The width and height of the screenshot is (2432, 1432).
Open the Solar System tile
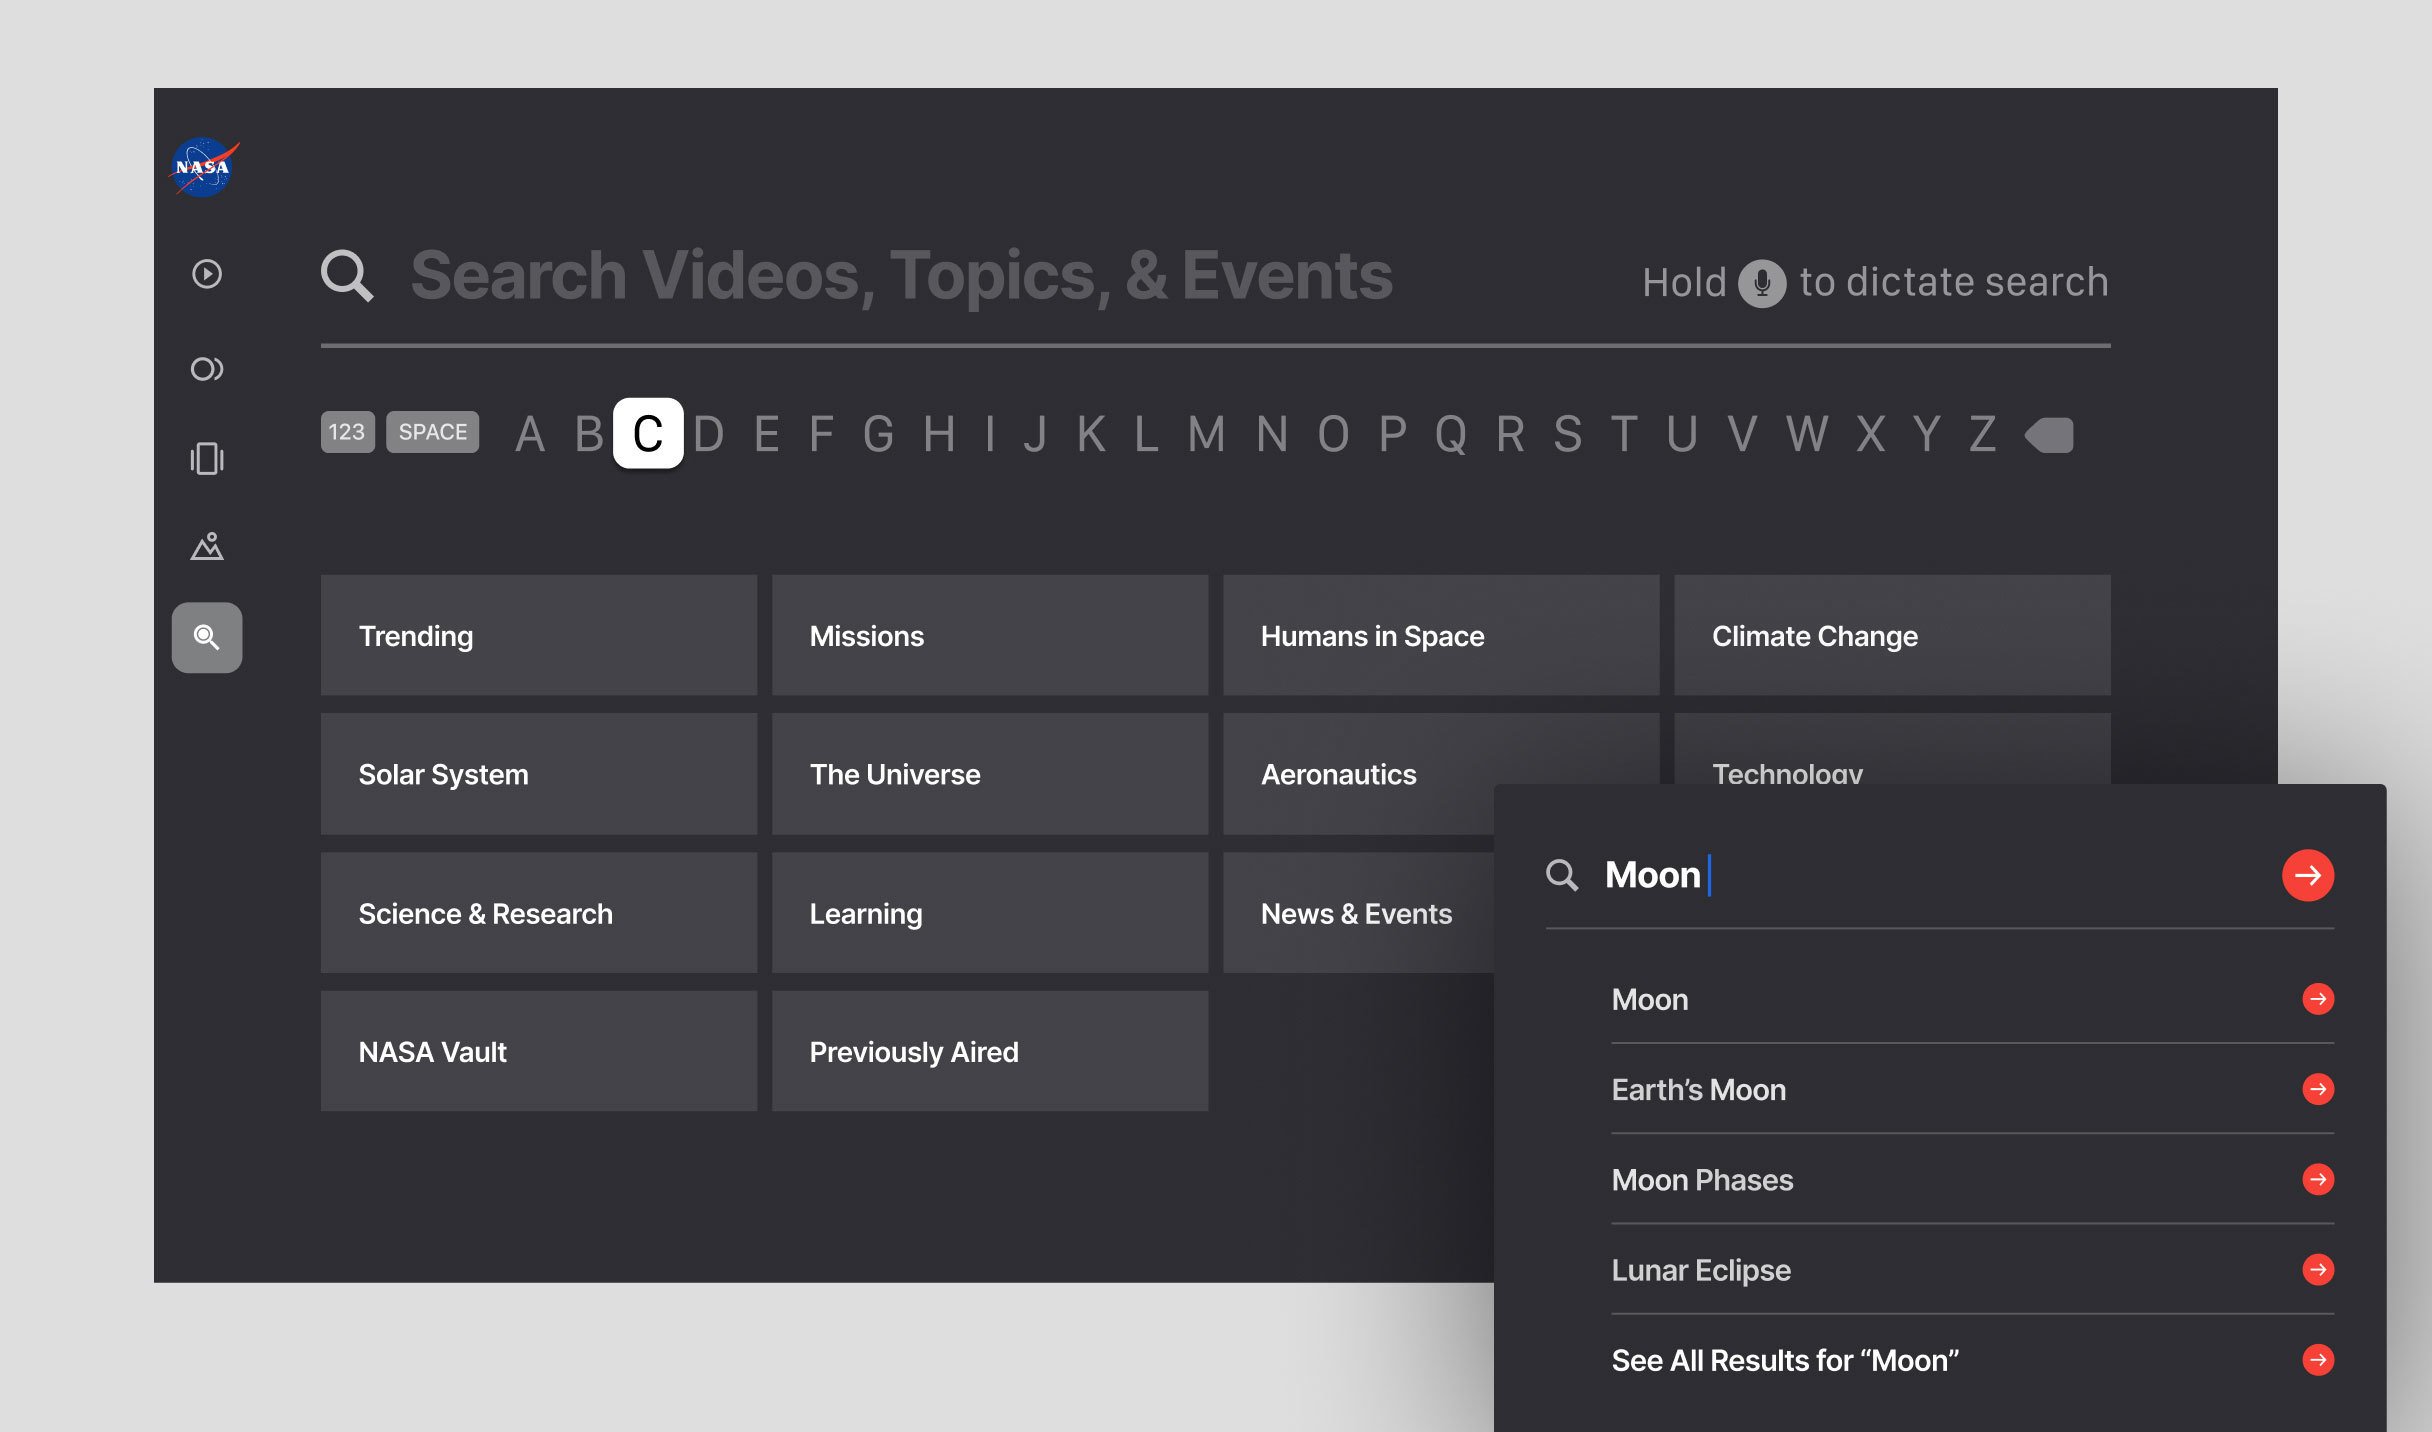[x=539, y=774]
